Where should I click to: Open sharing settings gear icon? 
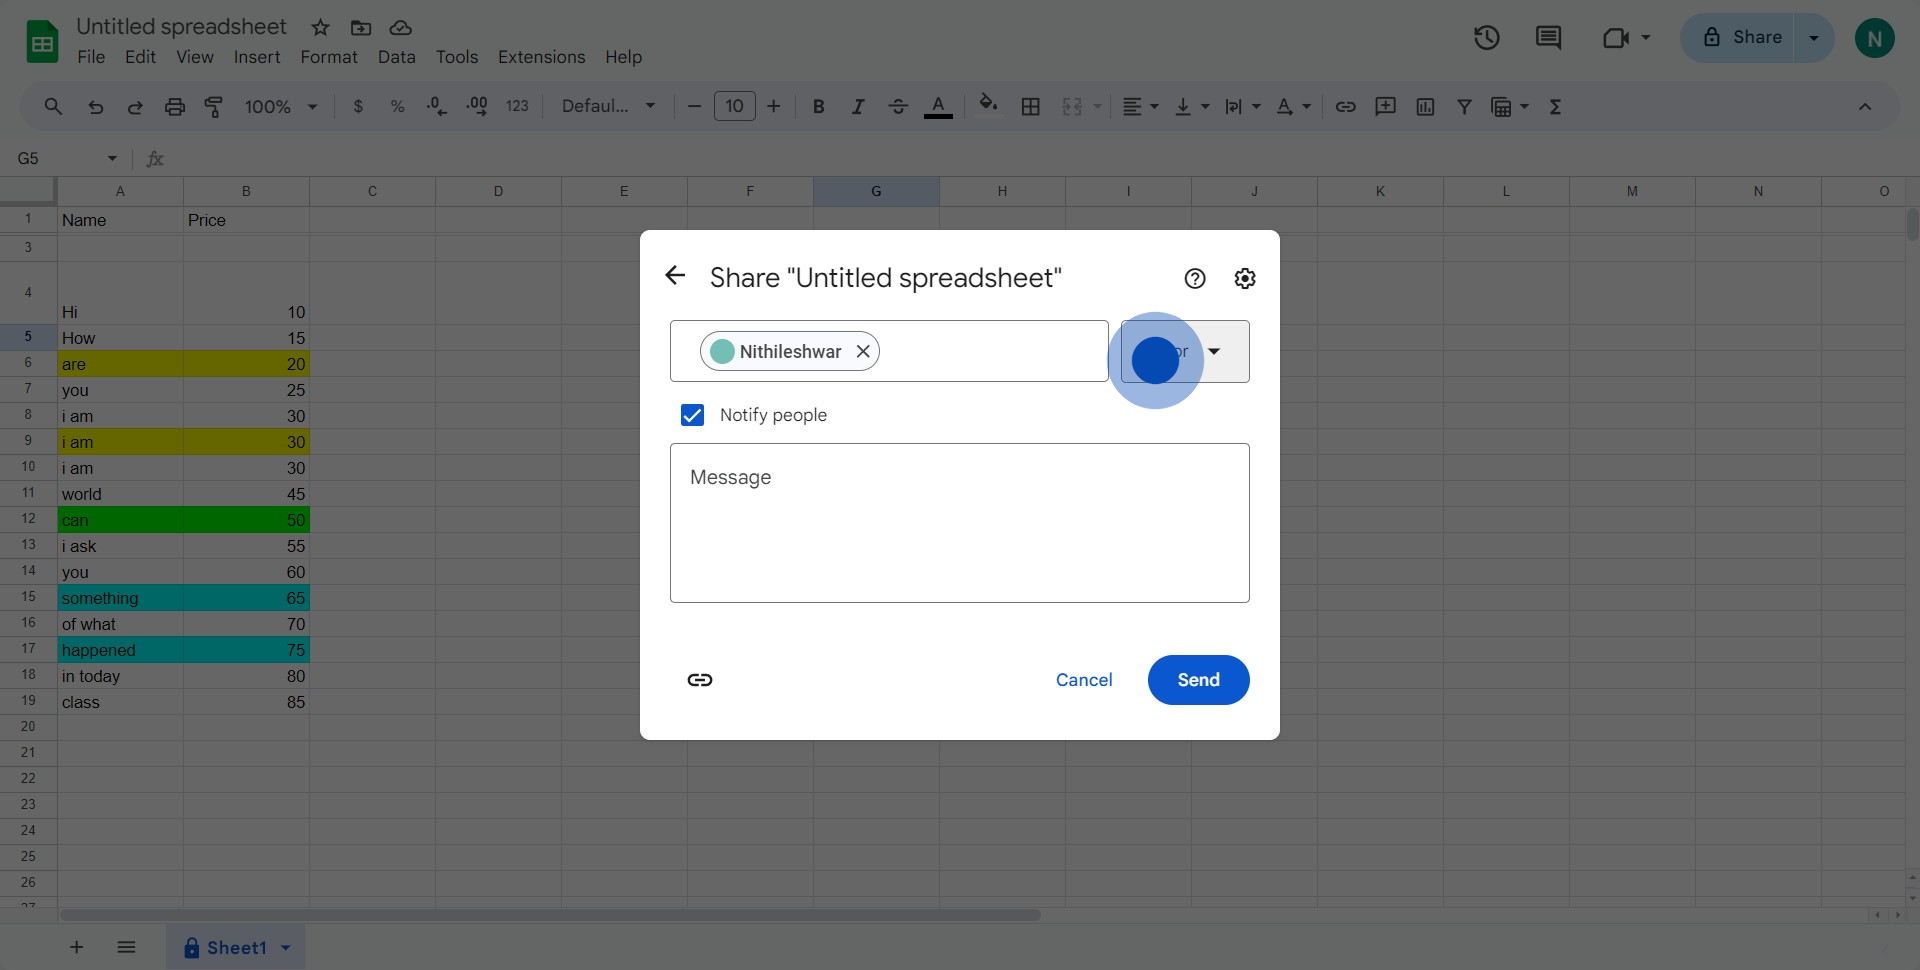pyautogui.click(x=1245, y=279)
